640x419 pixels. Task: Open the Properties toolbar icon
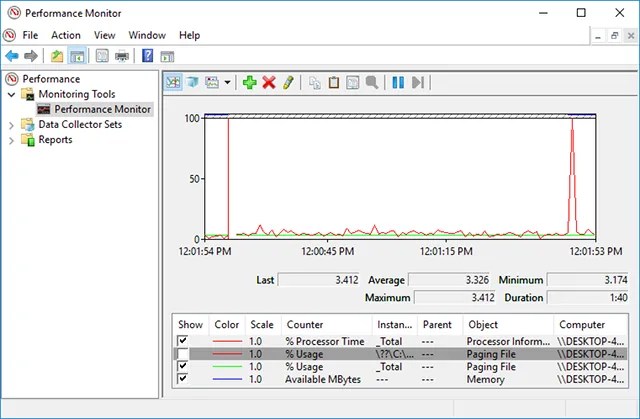coord(102,55)
